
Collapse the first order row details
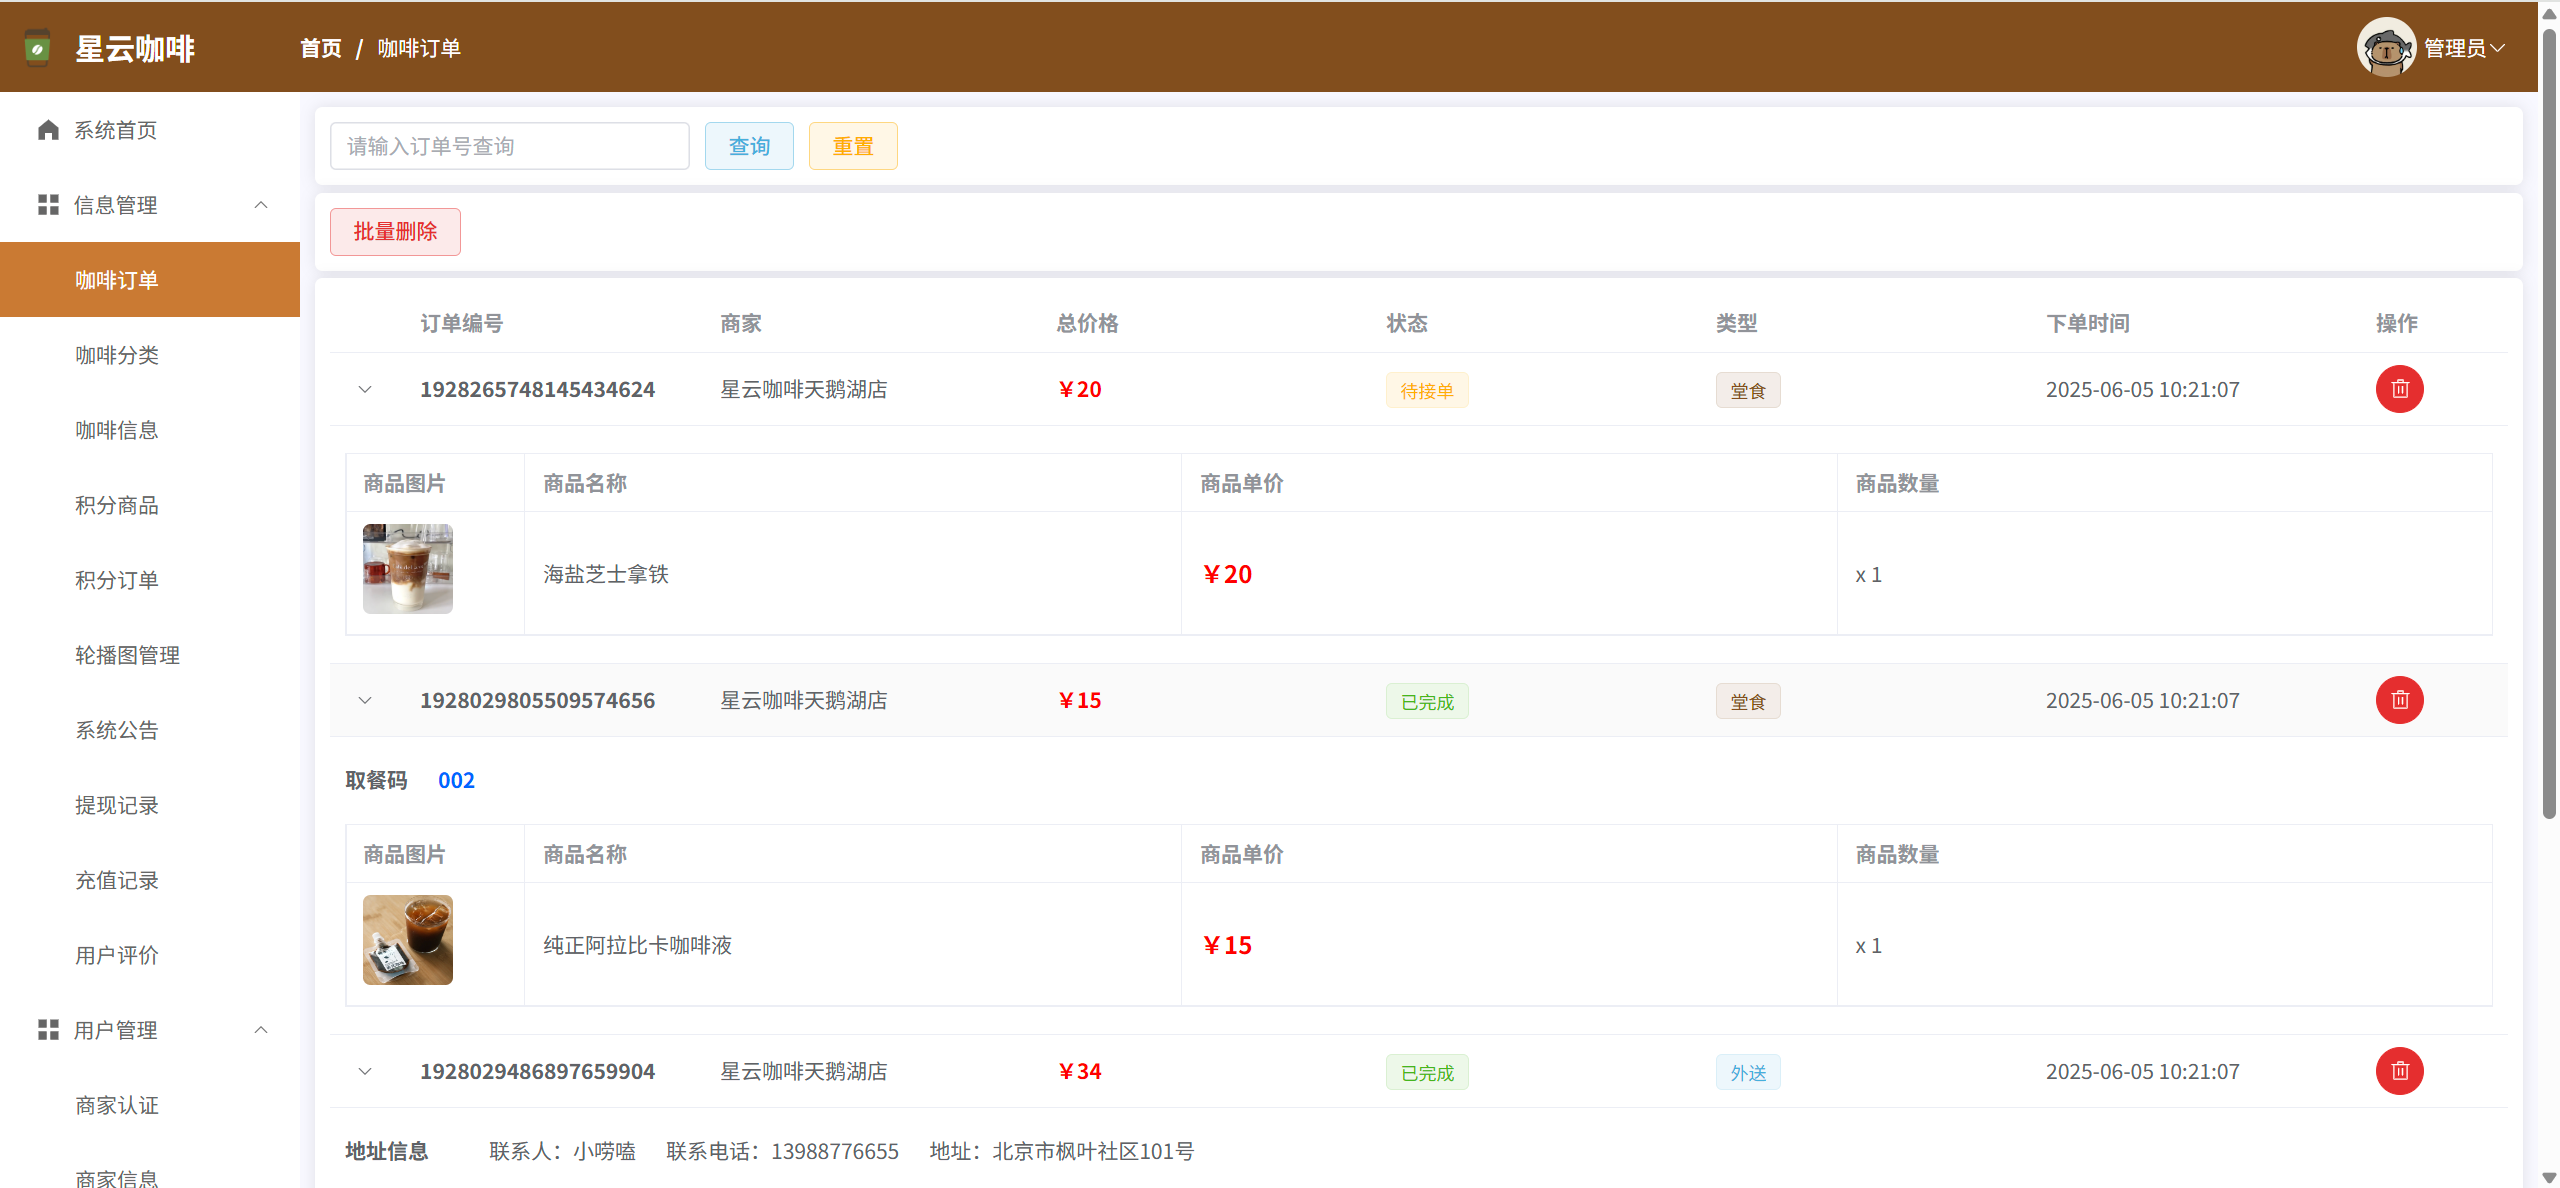[365, 389]
